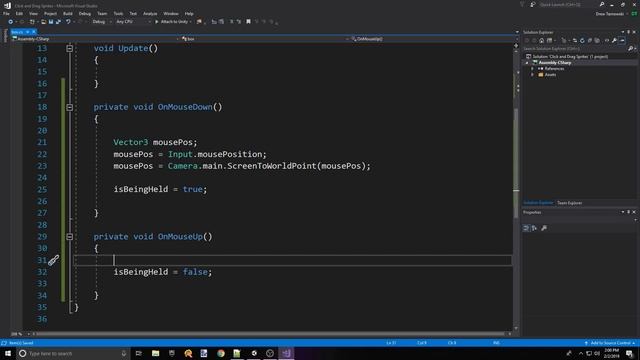The height and width of the screenshot is (360, 640).
Task: Open the Help menu
Action: (189, 13)
